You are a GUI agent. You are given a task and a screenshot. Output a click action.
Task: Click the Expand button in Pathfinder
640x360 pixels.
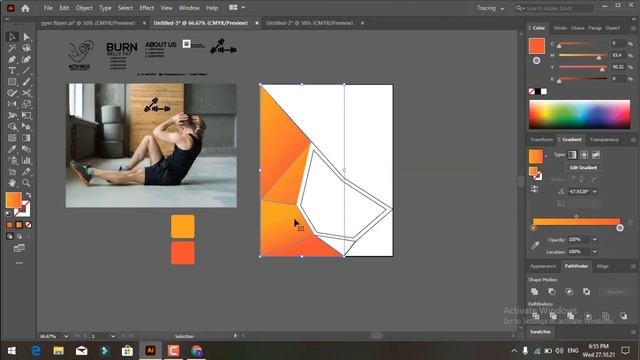coord(615,292)
